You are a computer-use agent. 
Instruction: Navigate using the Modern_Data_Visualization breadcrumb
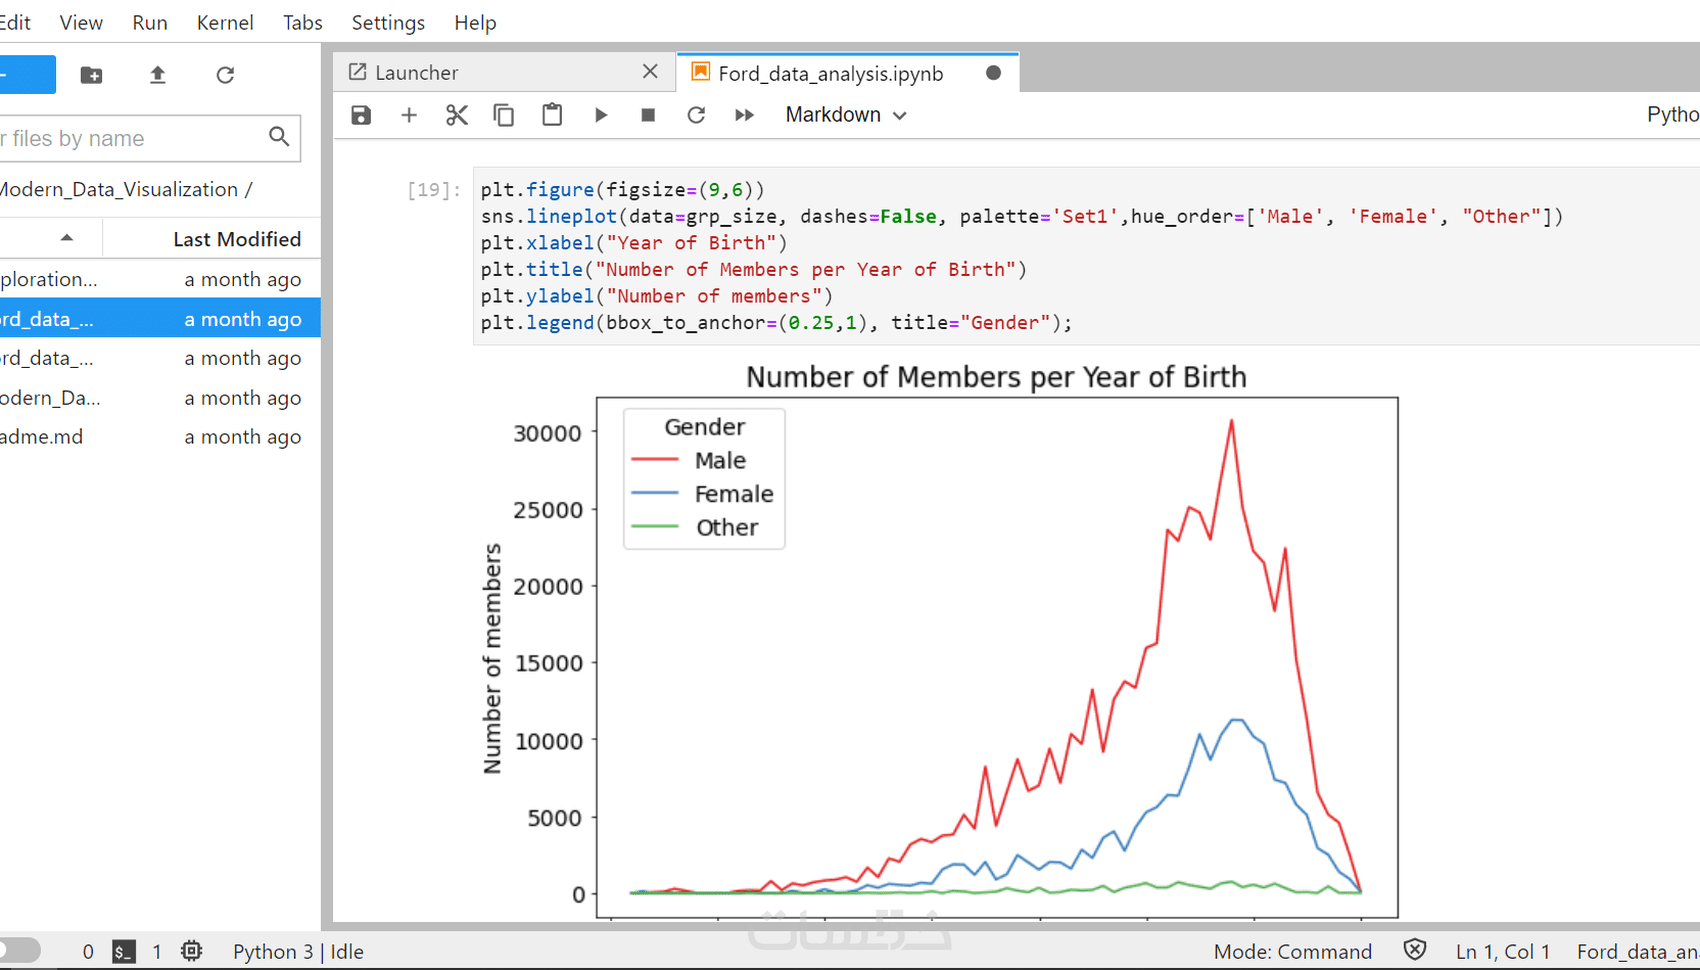(x=120, y=189)
